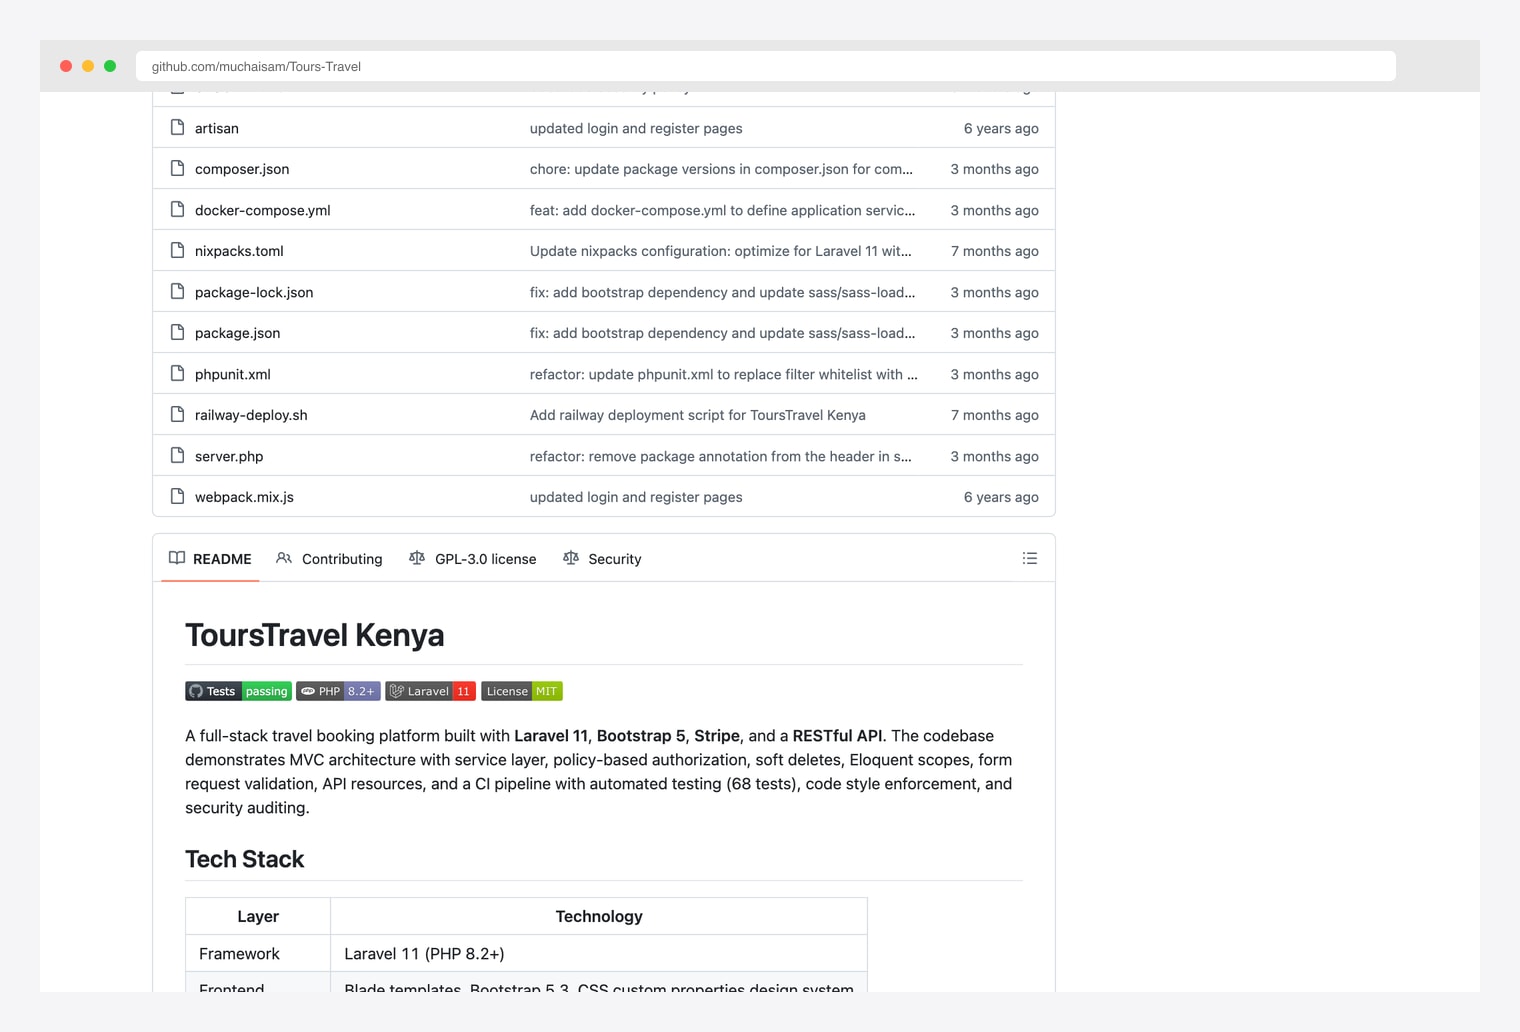Click the 'Technology' table header
Viewport: 1520px width, 1032px height.
tap(599, 916)
